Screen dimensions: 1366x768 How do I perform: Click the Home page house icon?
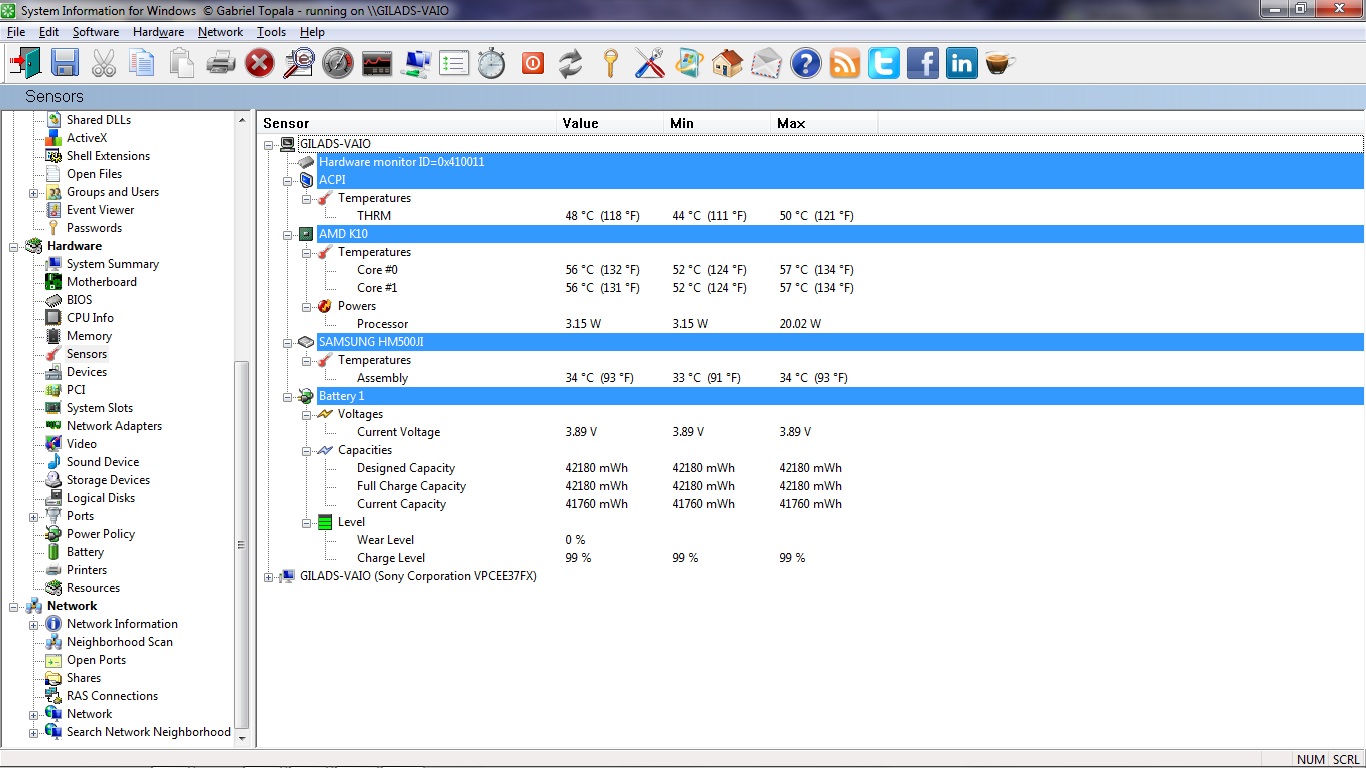(x=727, y=64)
